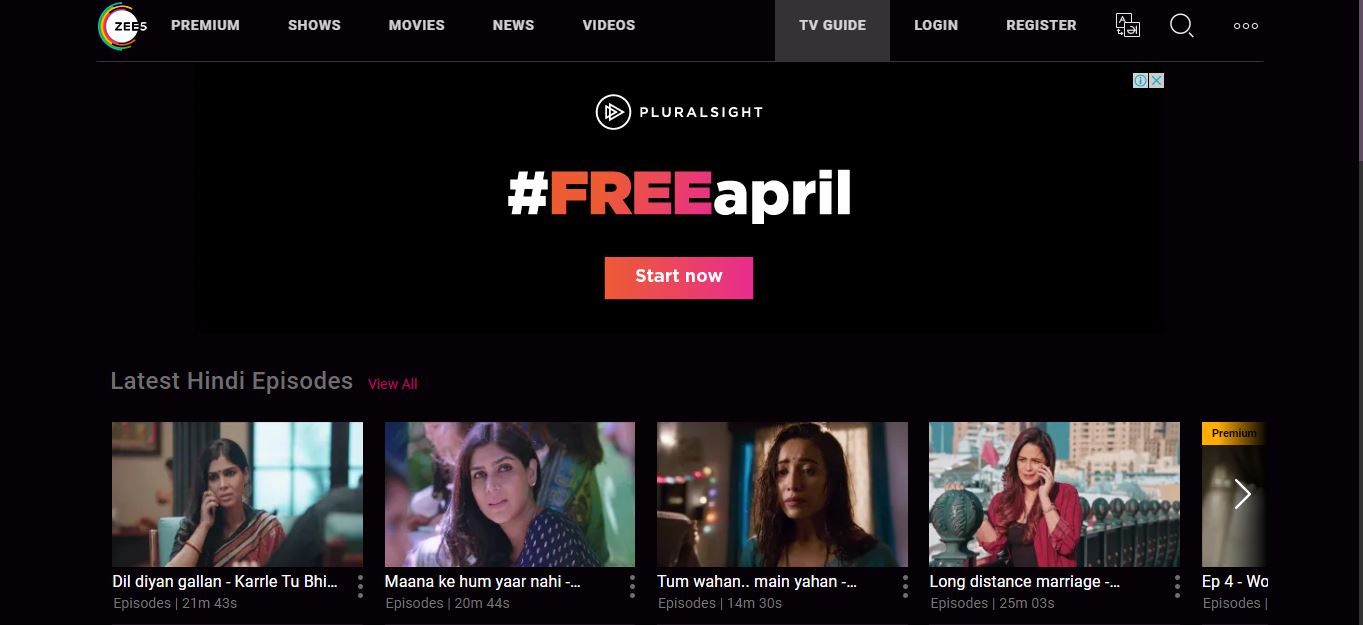The image size is (1363, 625).
Task: Click the Register link
Action: click(1041, 25)
